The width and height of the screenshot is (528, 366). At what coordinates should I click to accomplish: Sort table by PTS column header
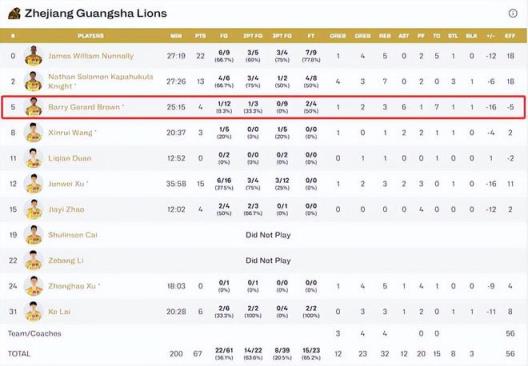200,36
